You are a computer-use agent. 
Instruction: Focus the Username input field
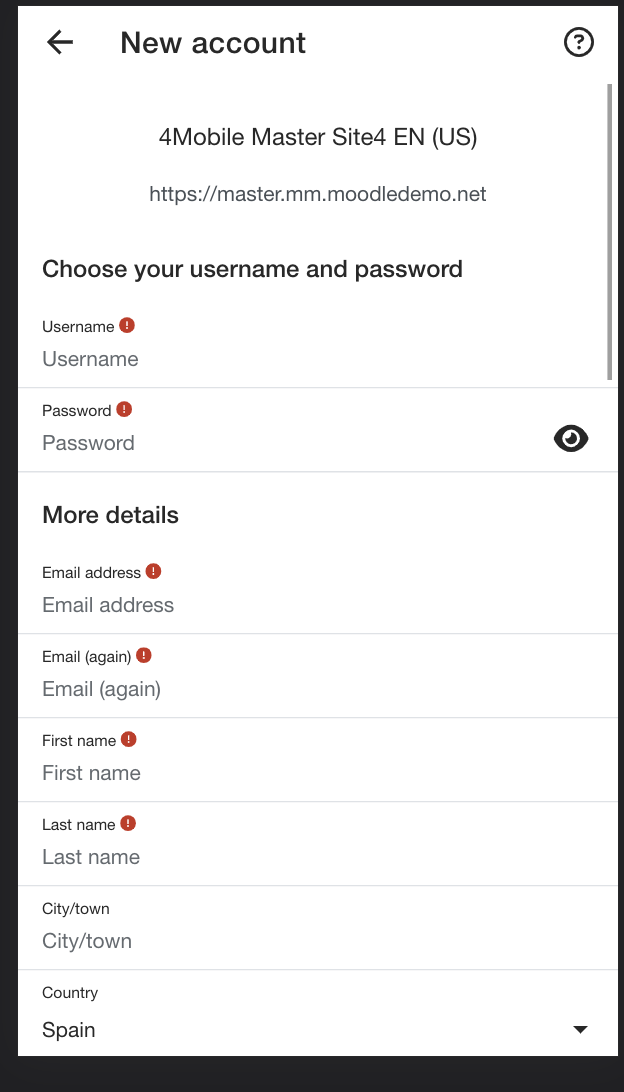click(317, 359)
